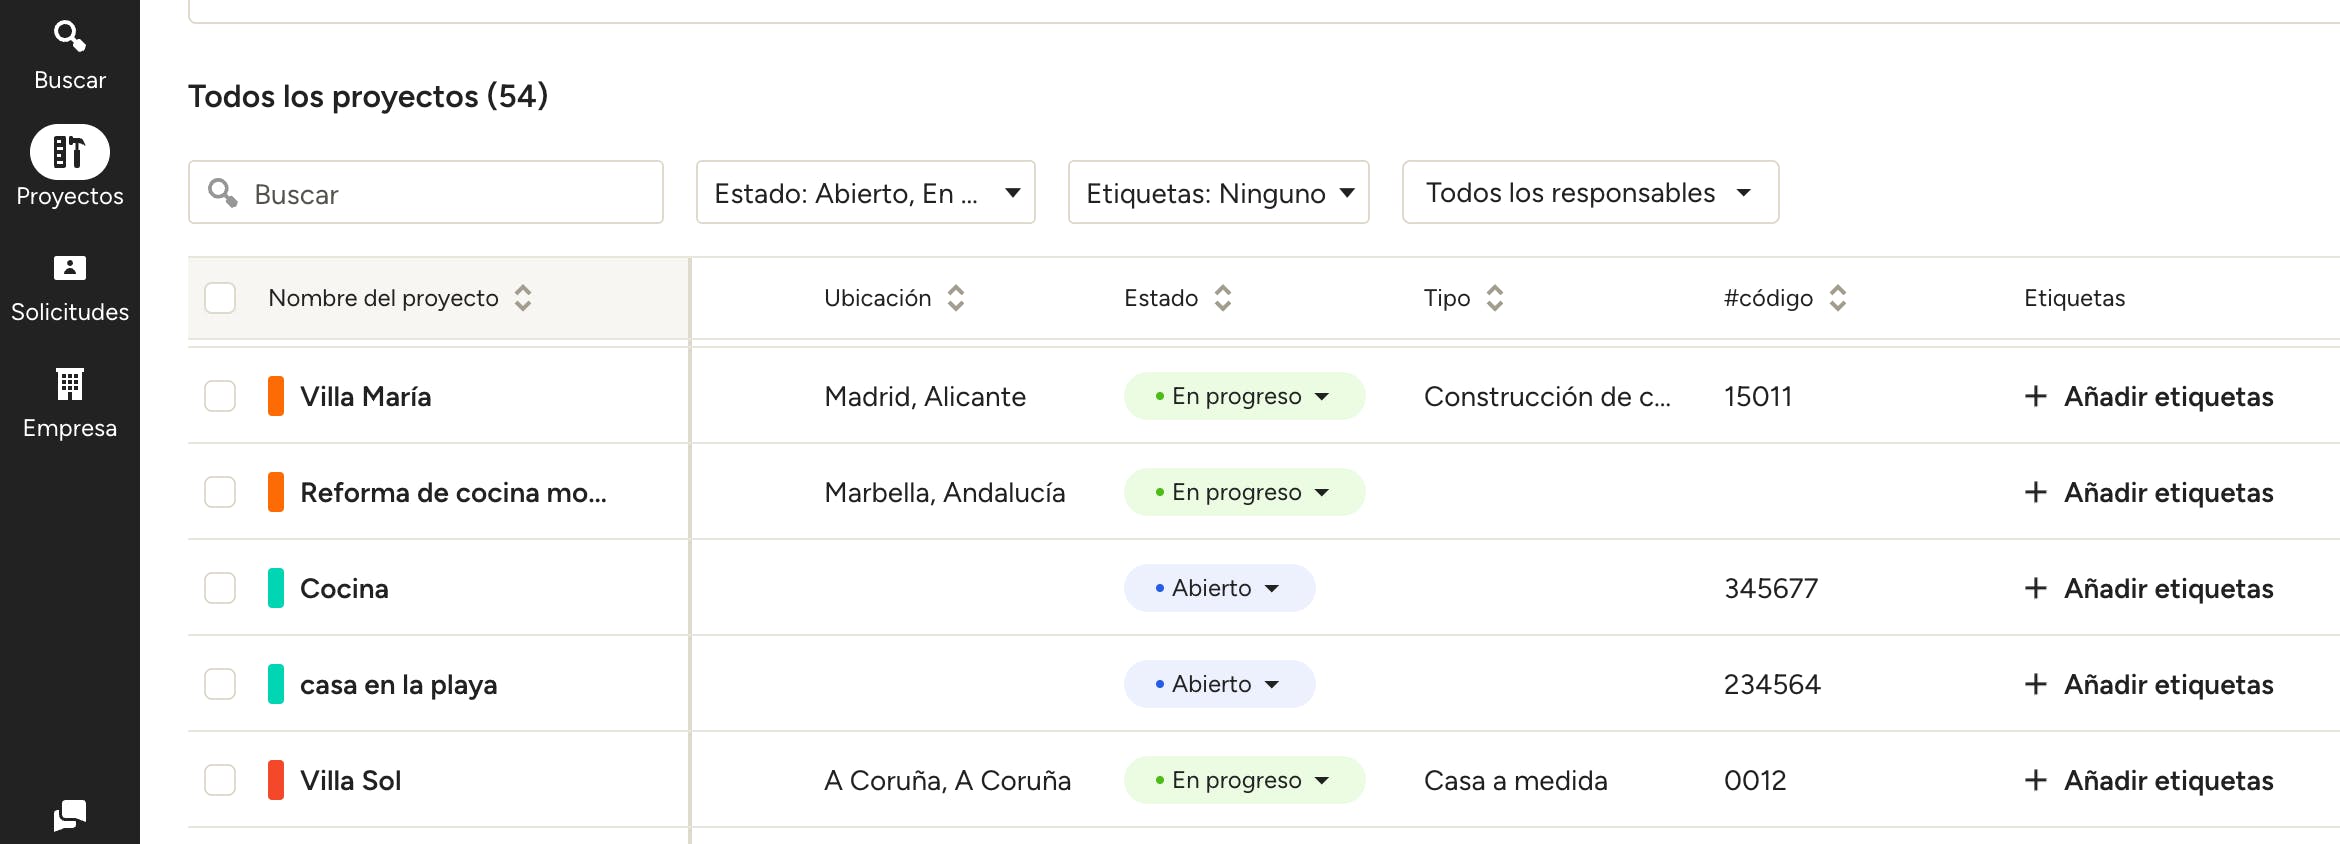Viewport: 2340px width, 844px height.
Task: Click the orange color swatch of Reforma de cocina
Action: (x=276, y=492)
